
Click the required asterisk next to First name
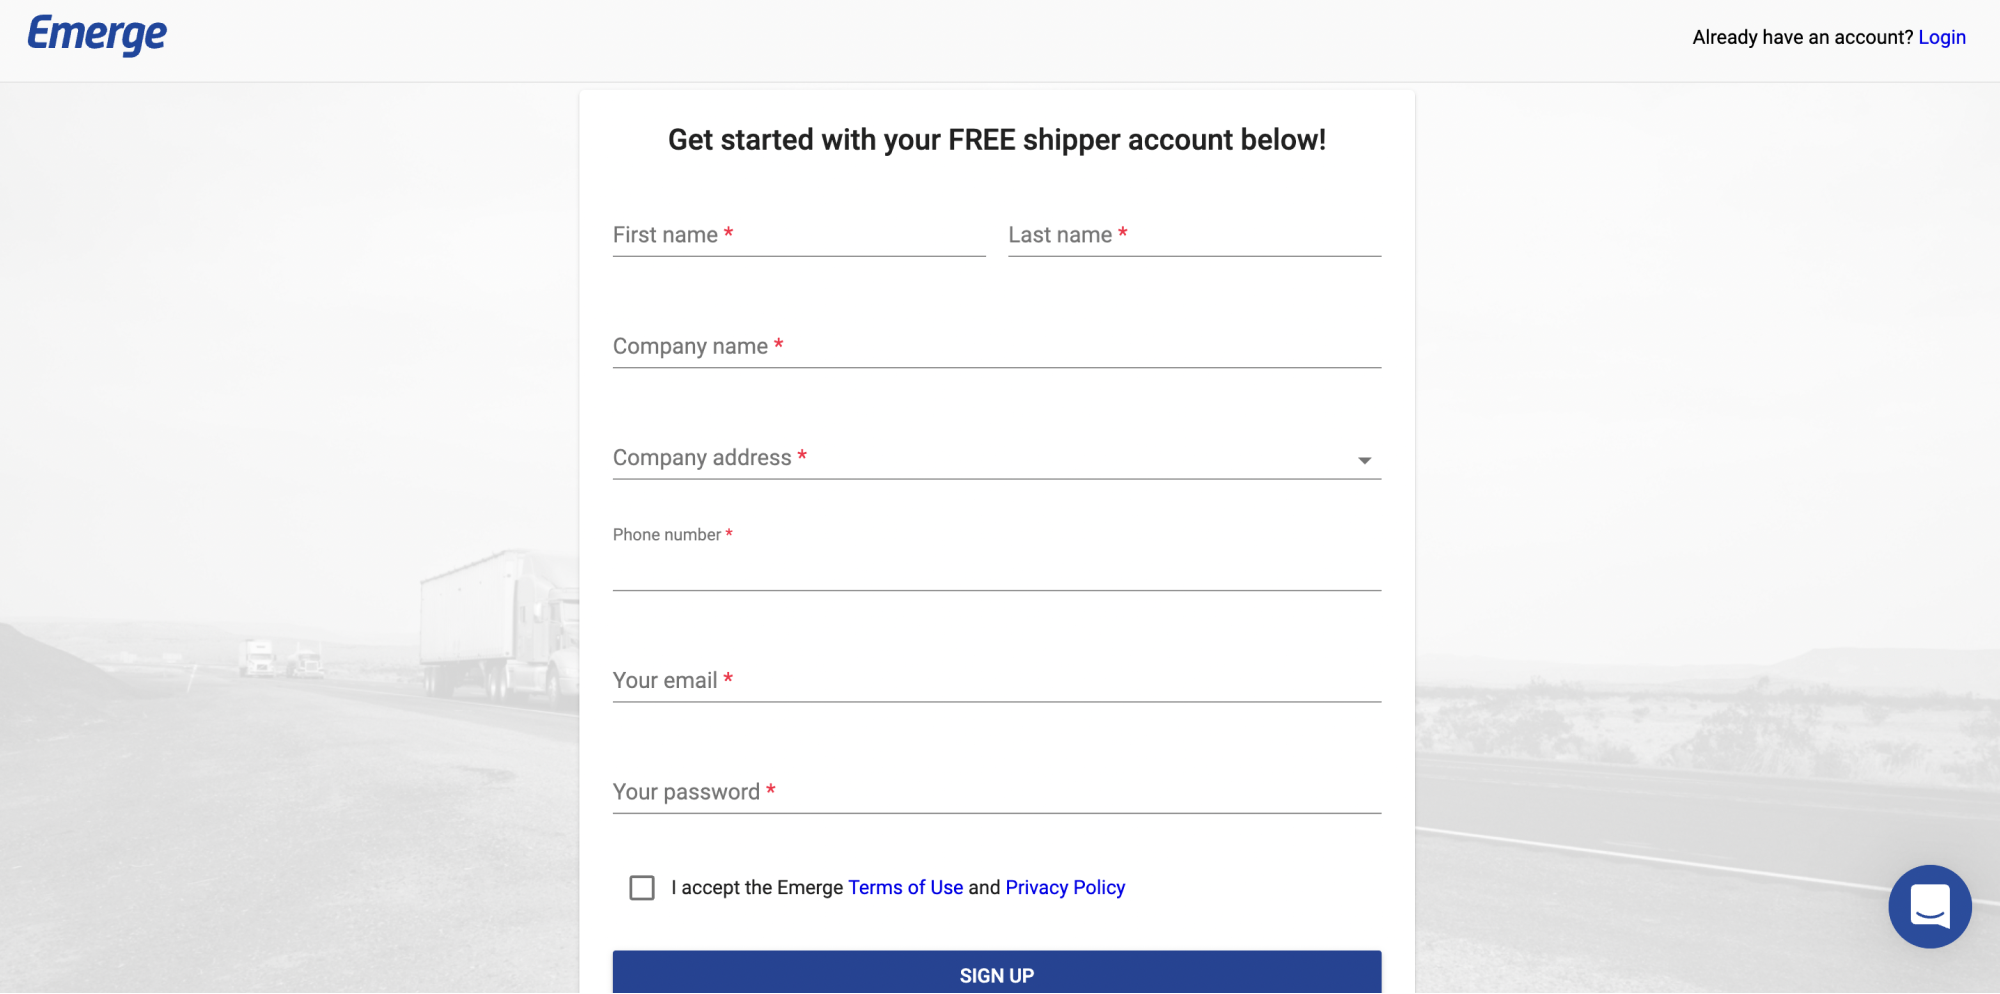[x=728, y=231]
